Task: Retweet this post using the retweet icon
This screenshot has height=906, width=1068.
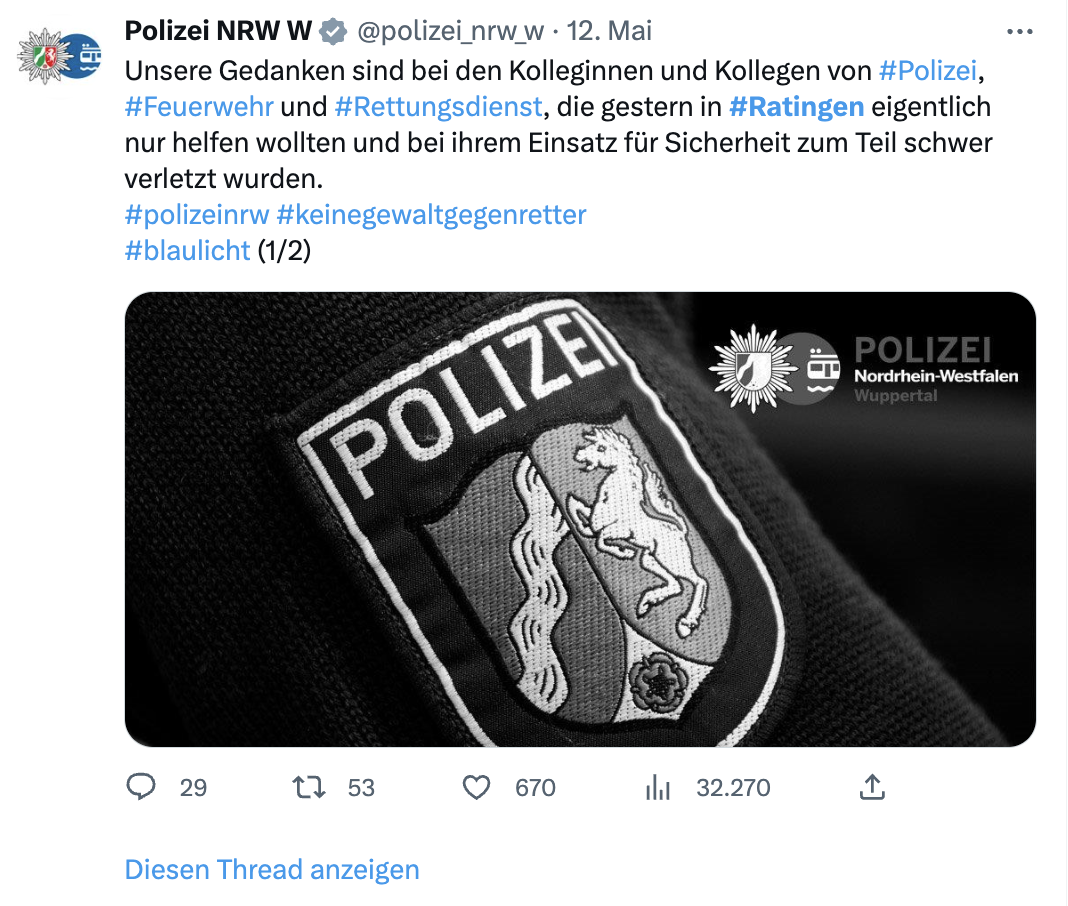Action: pos(308,787)
